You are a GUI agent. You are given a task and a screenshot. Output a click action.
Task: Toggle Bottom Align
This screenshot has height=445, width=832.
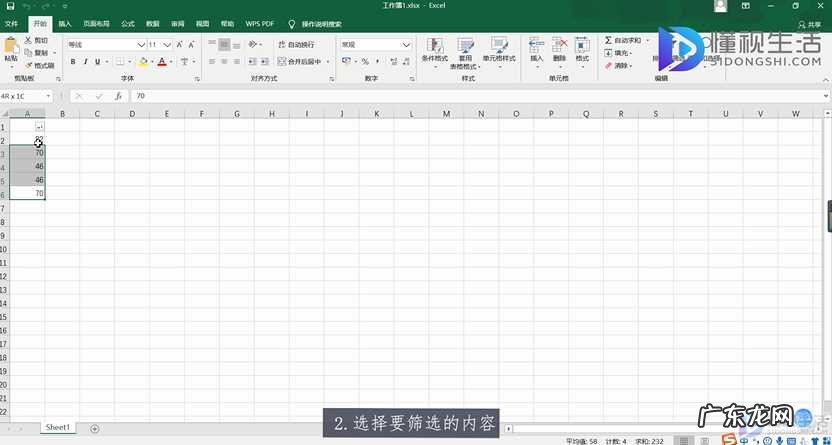tap(237, 45)
